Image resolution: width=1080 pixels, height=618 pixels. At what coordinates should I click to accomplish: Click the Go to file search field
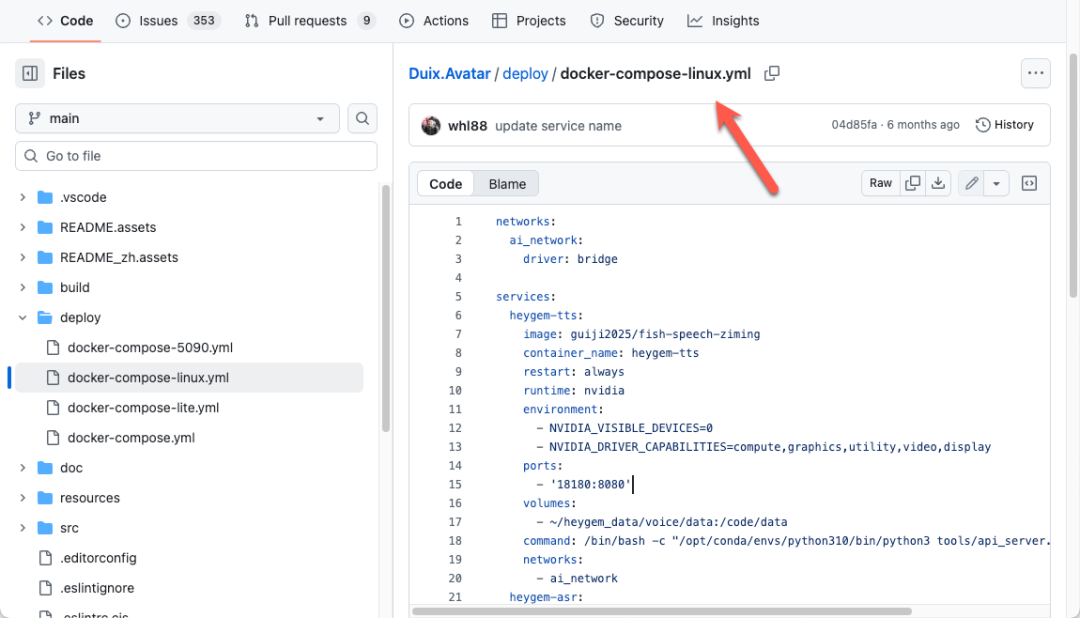coord(196,156)
